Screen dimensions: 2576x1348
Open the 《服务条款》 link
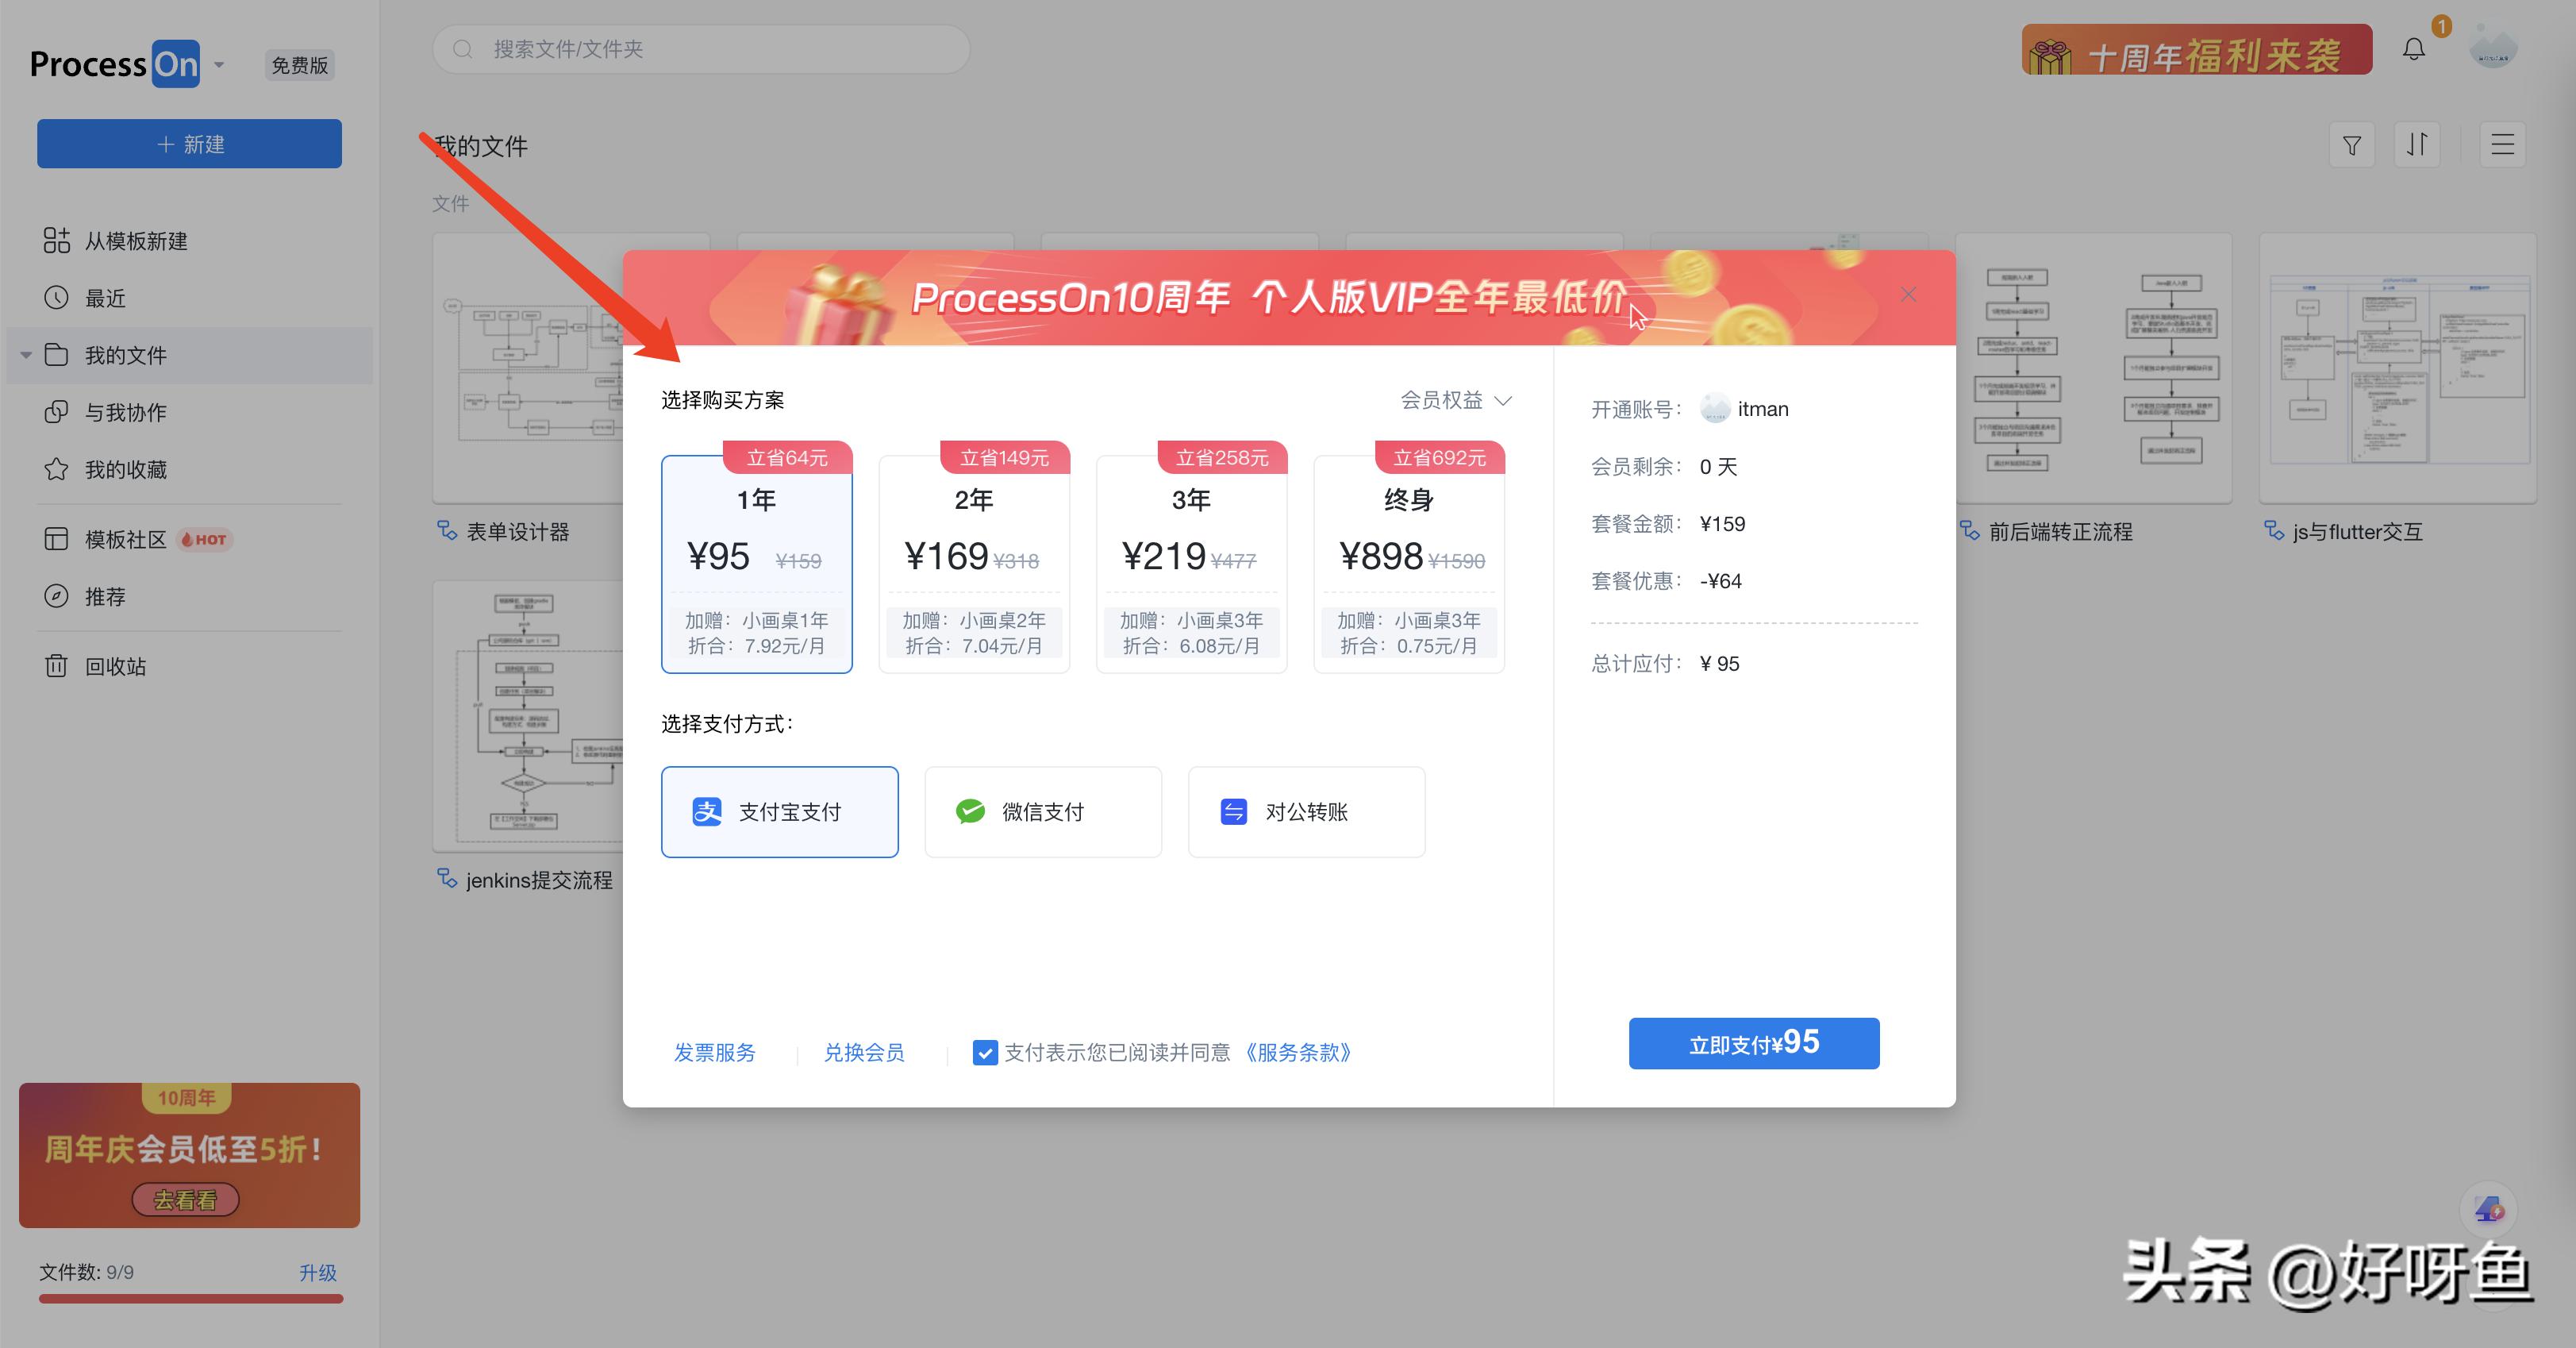click(x=1298, y=1052)
